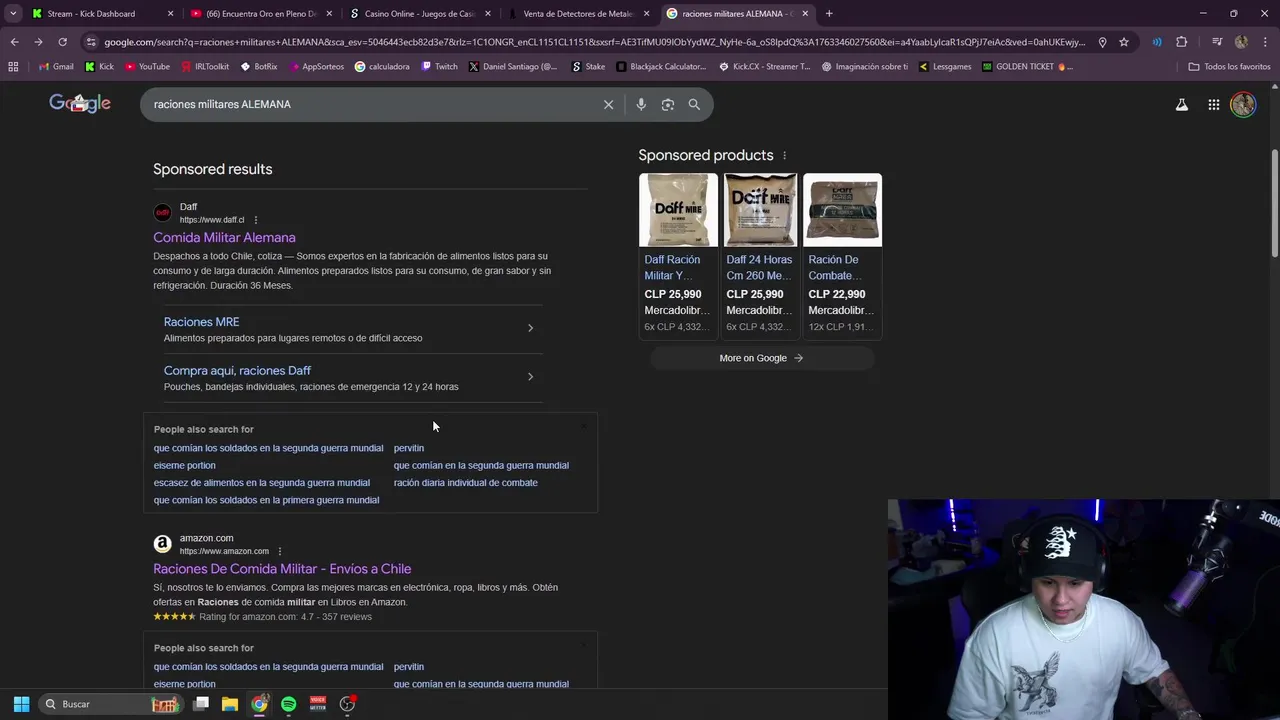Image resolution: width=1280 pixels, height=720 pixels.
Task: Open the Google apps grid
Action: (1213, 104)
